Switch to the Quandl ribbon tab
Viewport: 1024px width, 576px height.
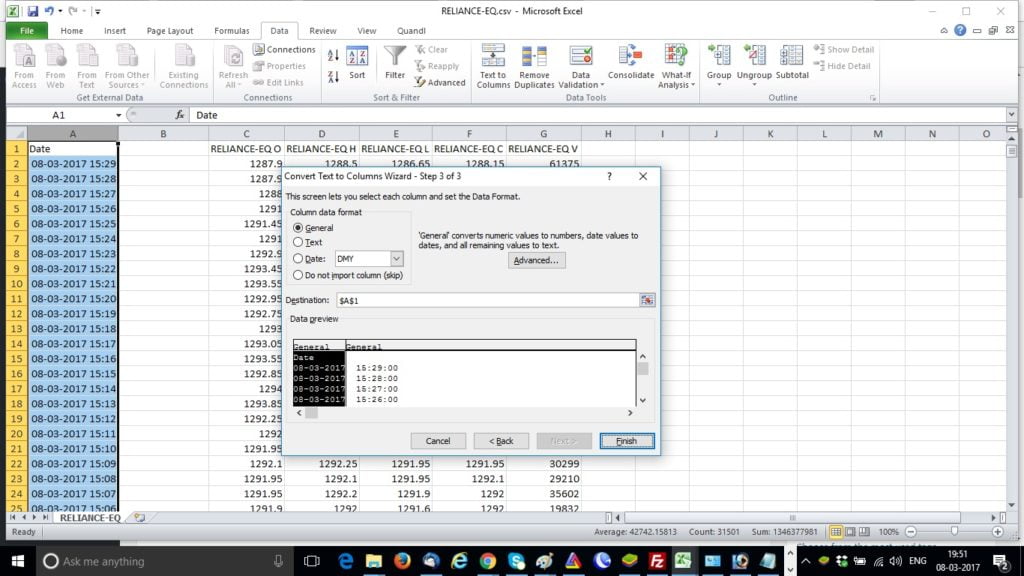point(410,30)
